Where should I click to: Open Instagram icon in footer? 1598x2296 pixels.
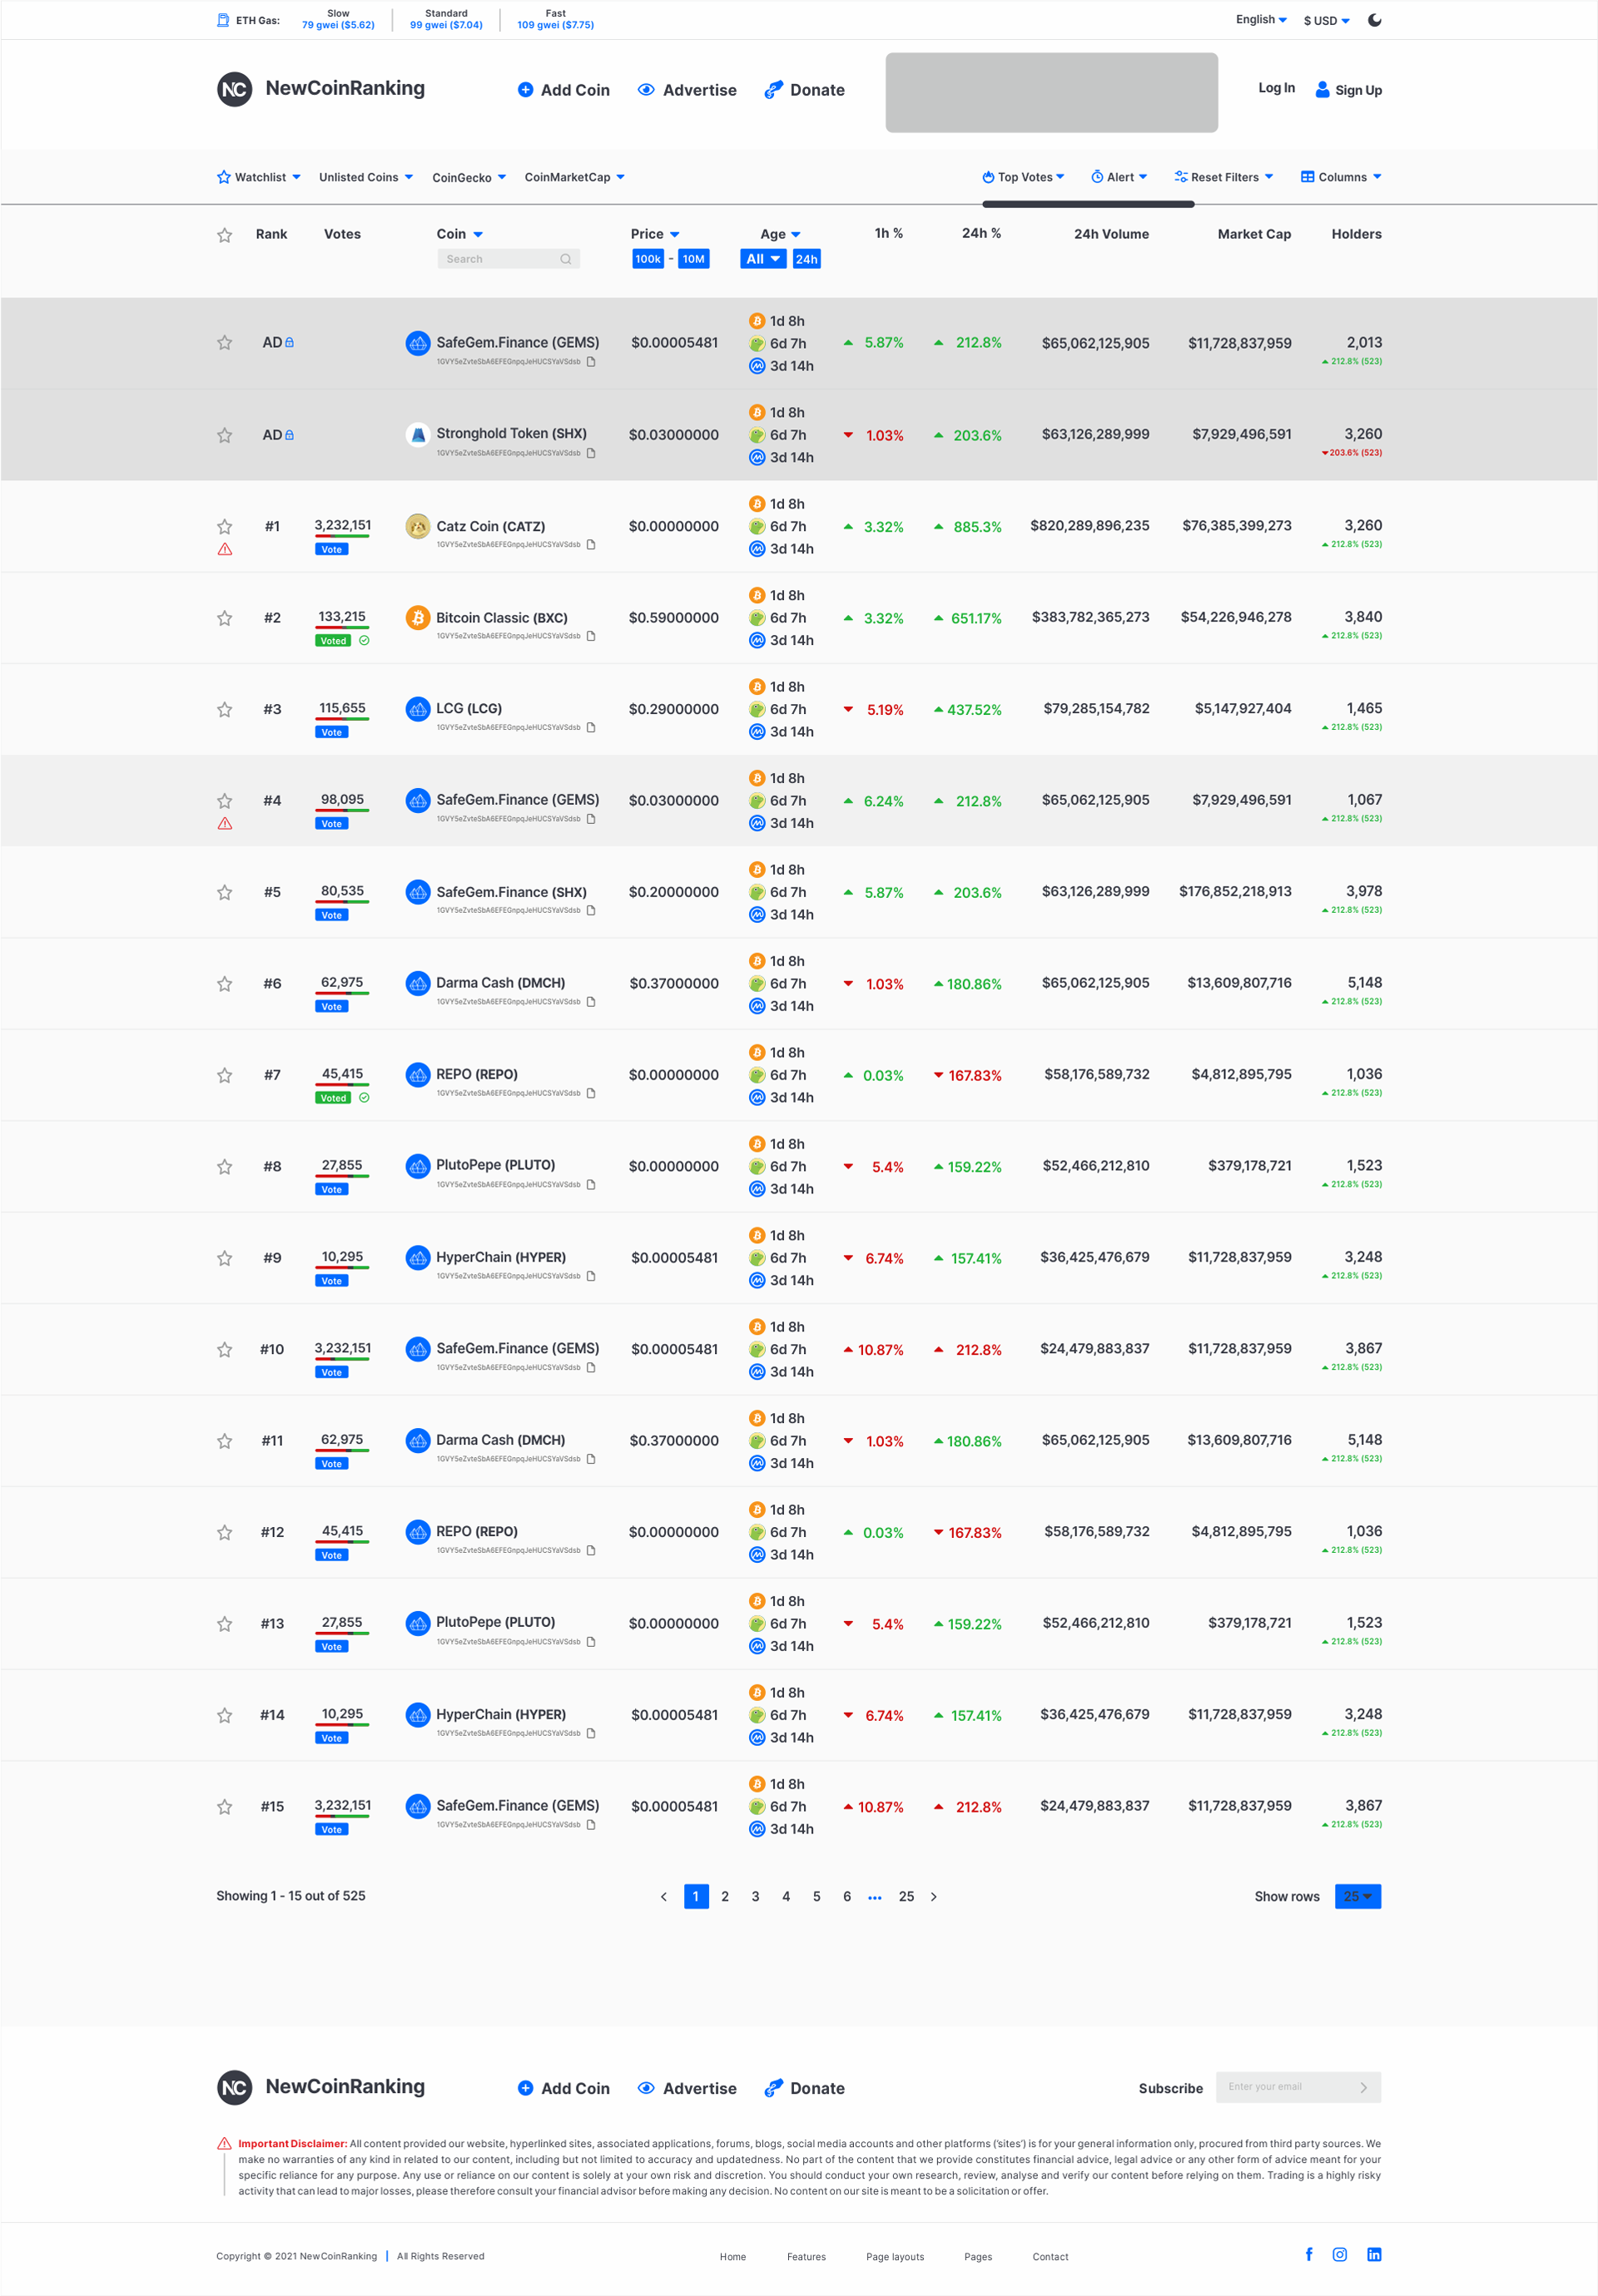pos(1340,2254)
